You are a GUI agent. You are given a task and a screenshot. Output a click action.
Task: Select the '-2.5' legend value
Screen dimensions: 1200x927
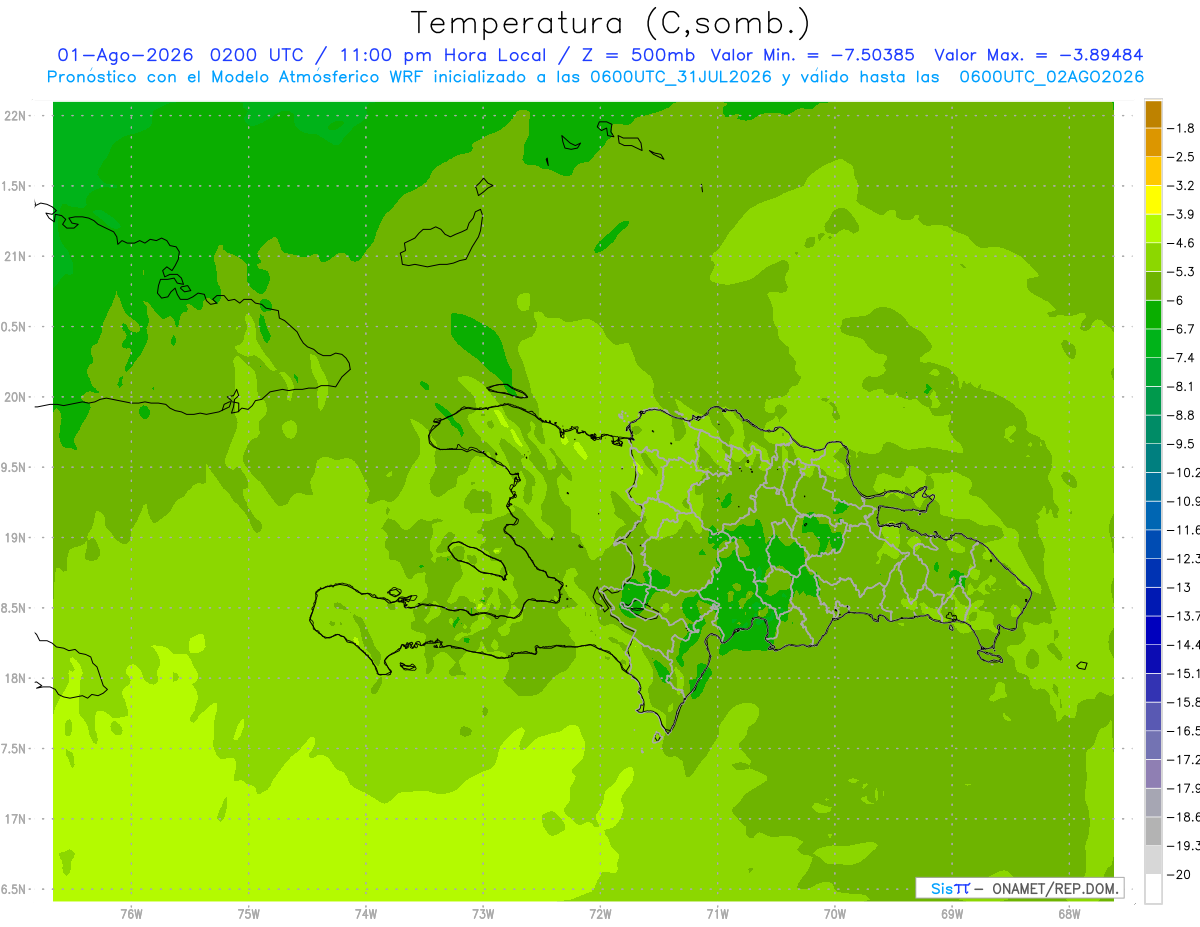click(1182, 157)
